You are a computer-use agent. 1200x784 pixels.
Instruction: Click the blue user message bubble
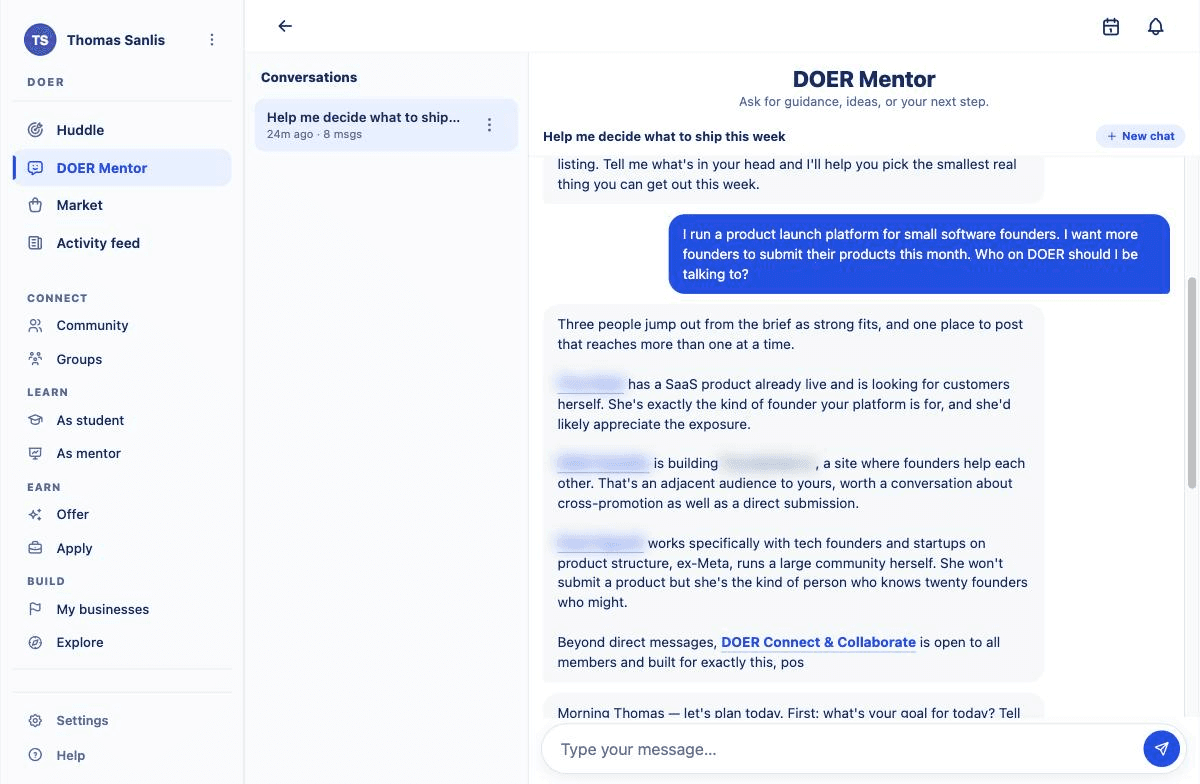[919, 254]
